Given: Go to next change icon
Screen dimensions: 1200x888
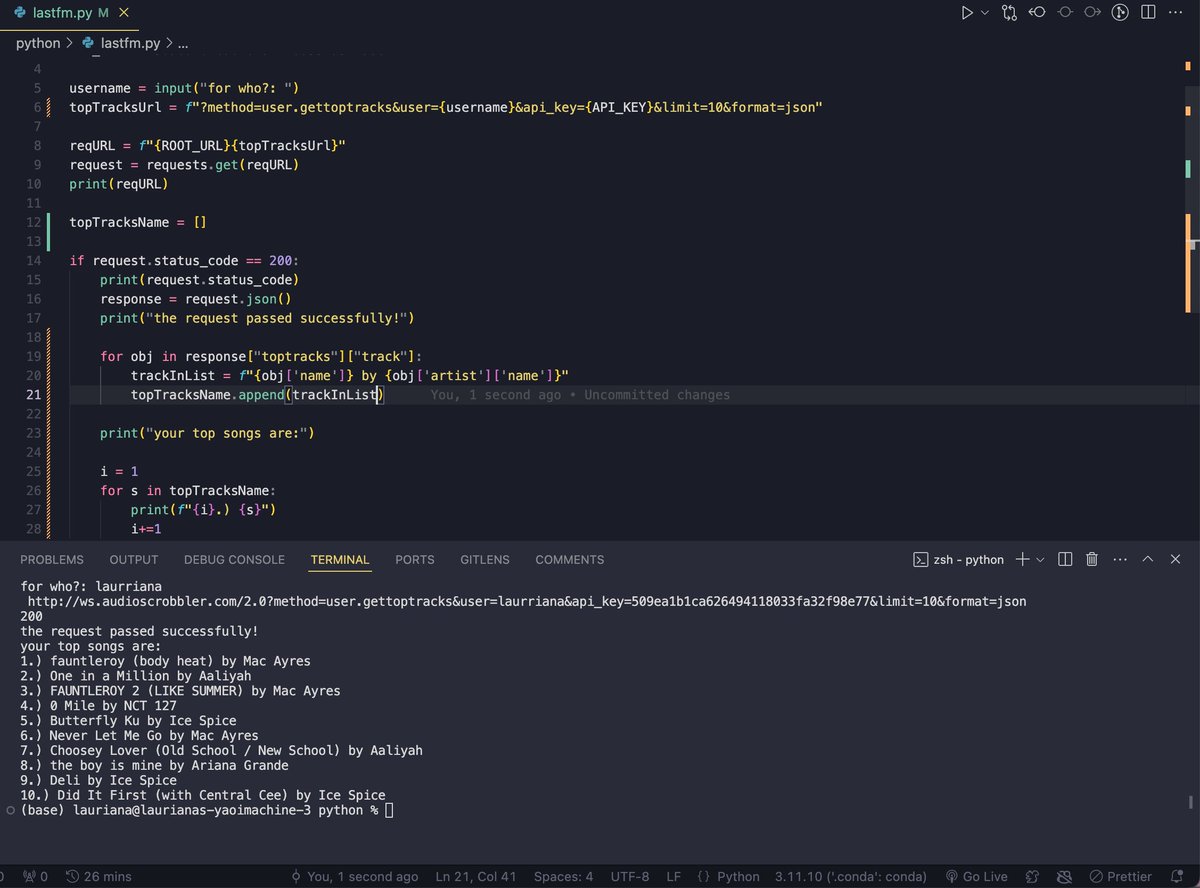Looking at the screenshot, I should tap(1093, 13).
